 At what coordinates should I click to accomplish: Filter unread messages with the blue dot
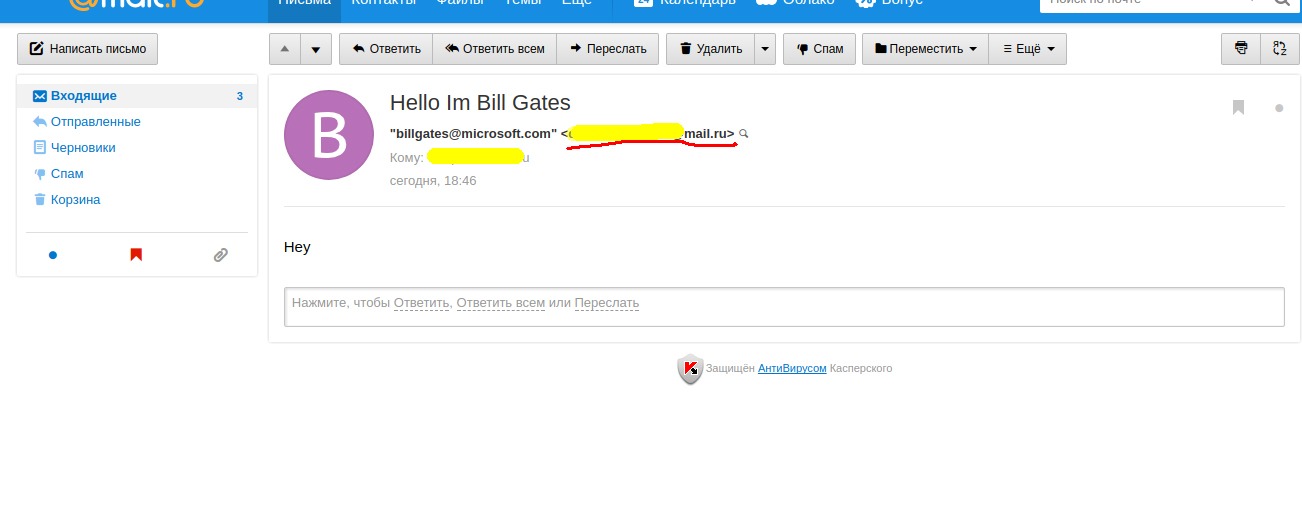(x=53, y=255)
